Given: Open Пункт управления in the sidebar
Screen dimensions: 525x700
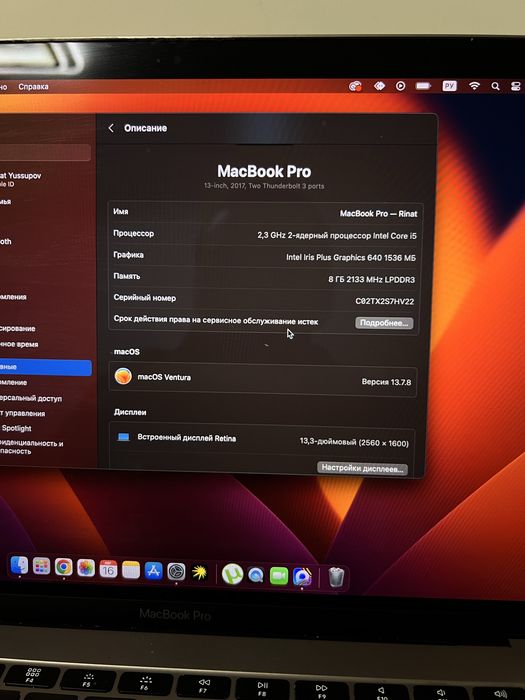Looking at the screenshot, I should pyautogui.click(x=22, y=413).
